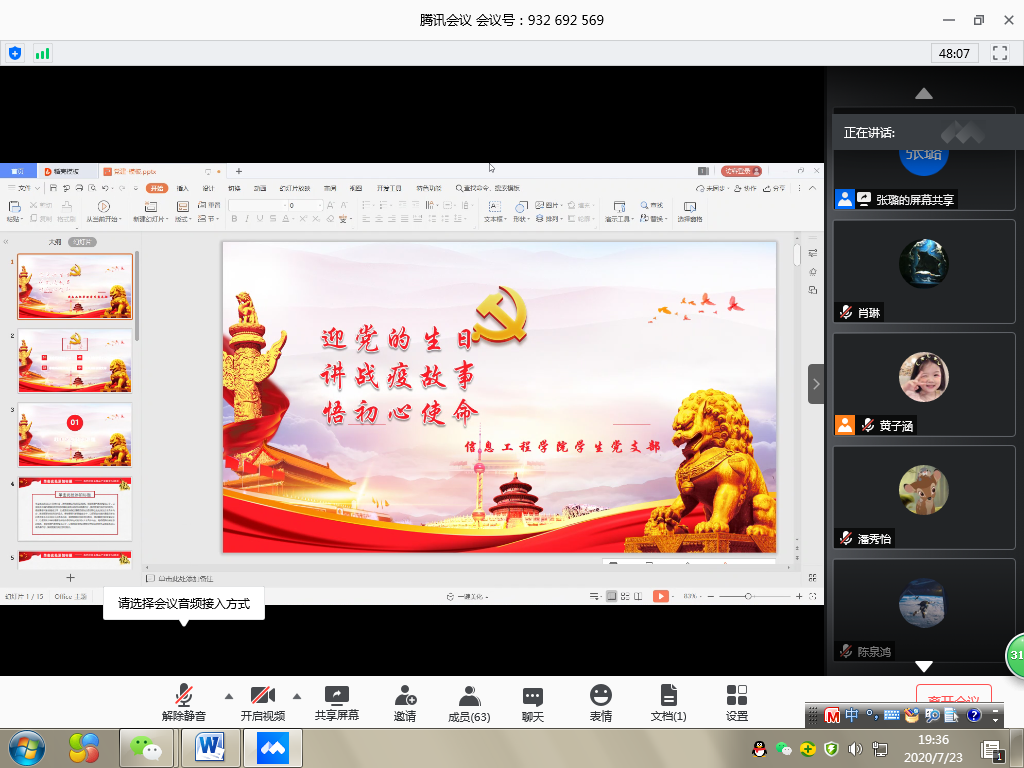Select slide 3 thumbnail with 01 circle
The height and width of the screenshot is (768, 1024).
click(75, 435)
